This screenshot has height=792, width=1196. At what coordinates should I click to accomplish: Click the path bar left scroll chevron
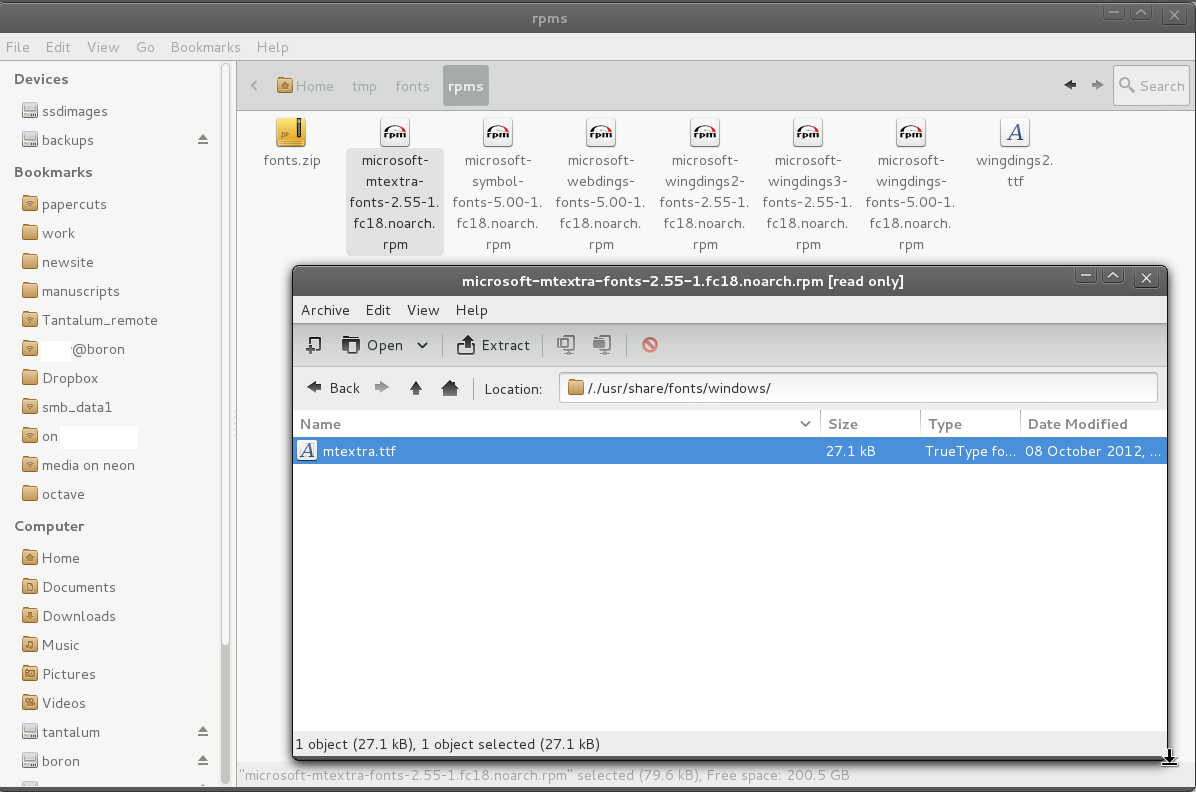pos(254,85)
